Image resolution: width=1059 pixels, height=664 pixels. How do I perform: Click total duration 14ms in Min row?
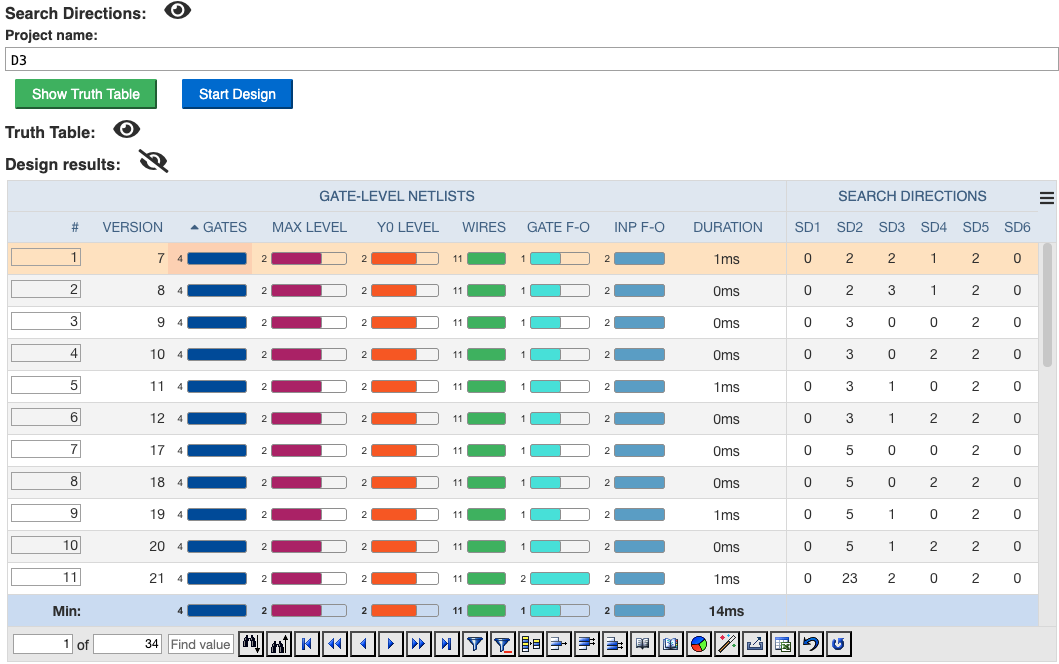[x=726, y=611]
